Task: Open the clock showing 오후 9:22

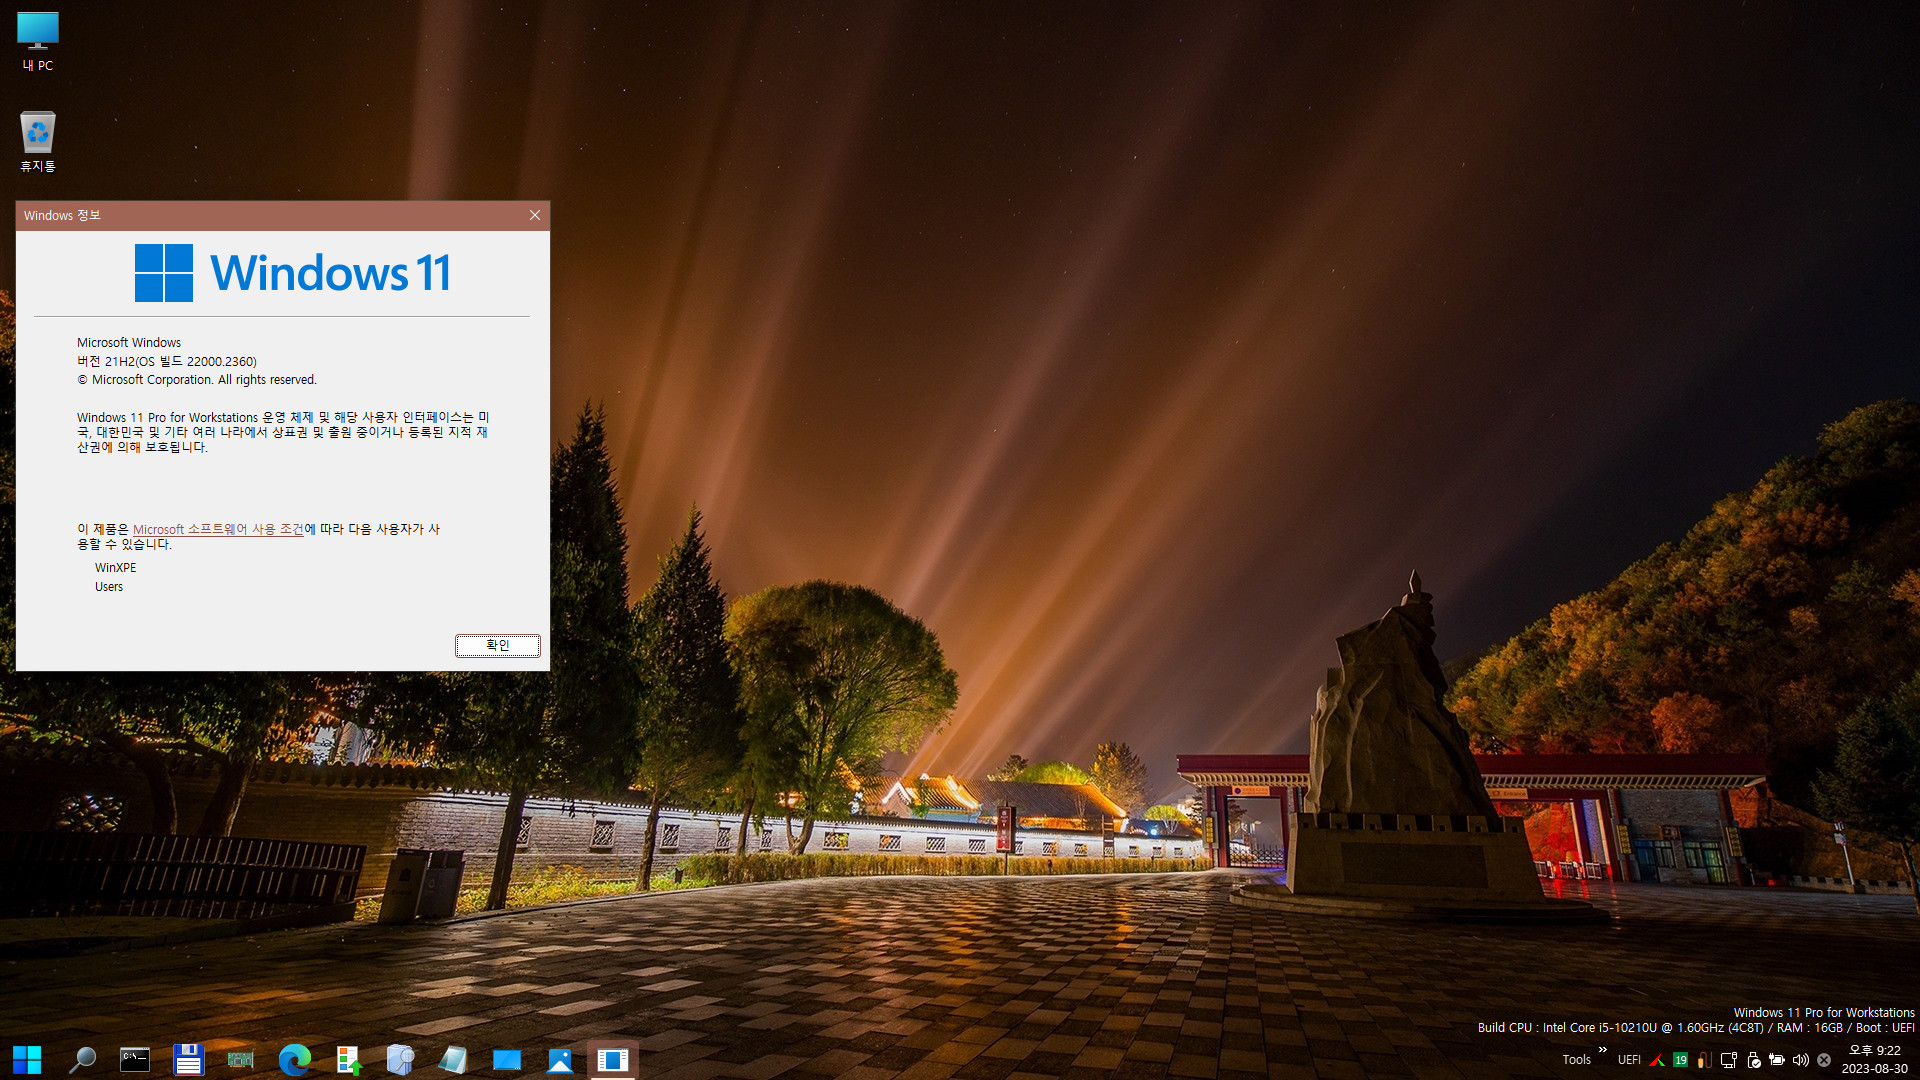Action: pos(1875,1059)
